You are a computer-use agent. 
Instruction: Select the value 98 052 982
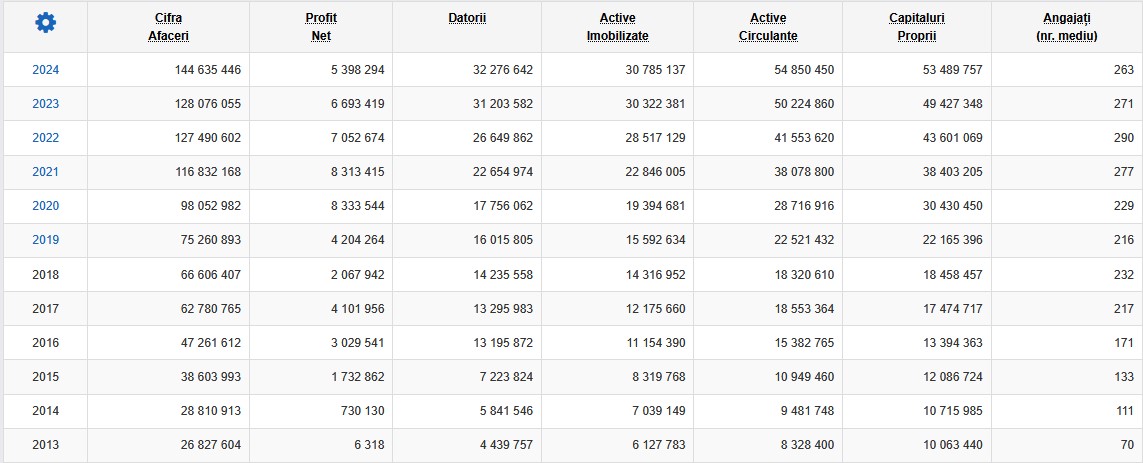coord(211,206)
